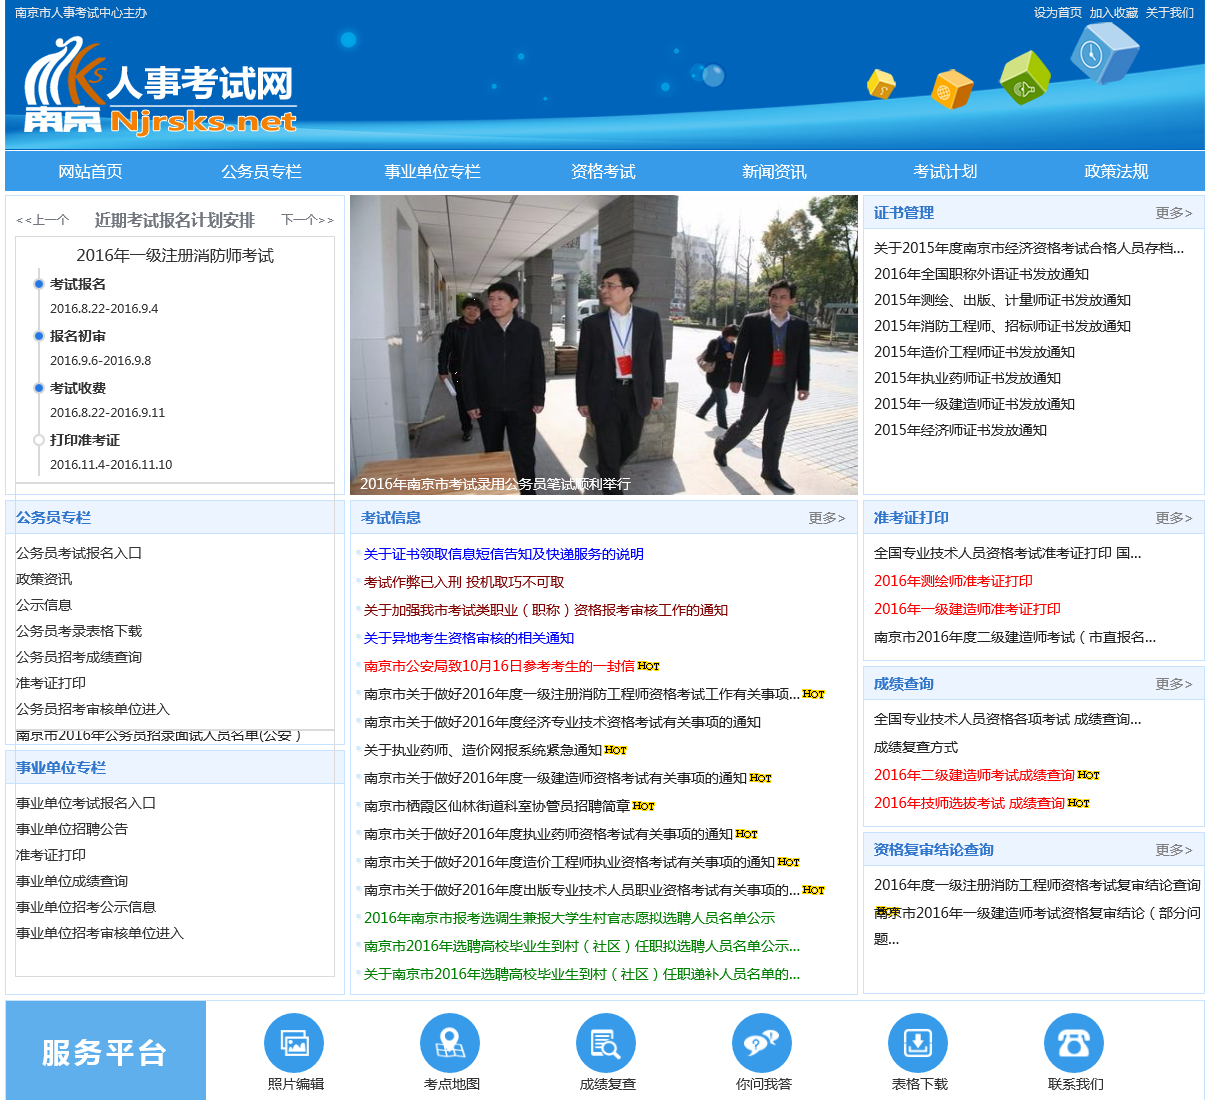This screenshot has width=1210, height=1100.
Task: Open 新闻资讯 navigation tab
Action: point(774,171)
